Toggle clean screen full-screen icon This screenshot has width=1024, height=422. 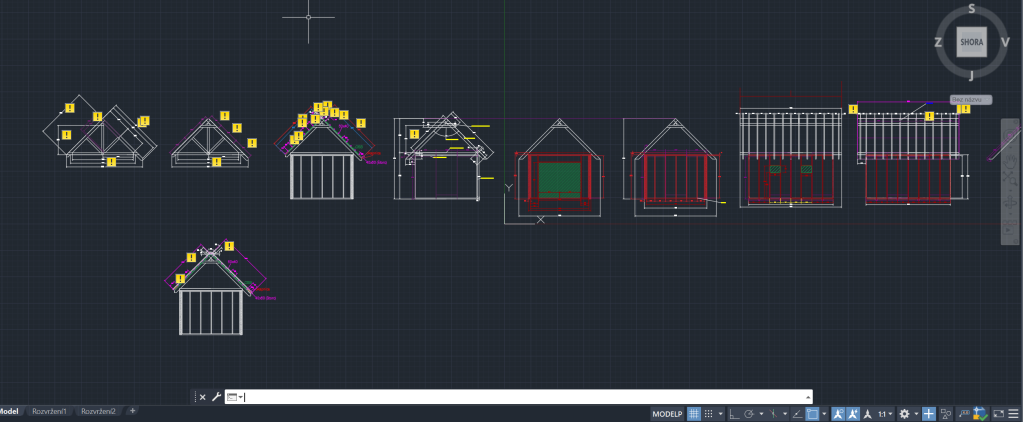(x=998, y=414)
